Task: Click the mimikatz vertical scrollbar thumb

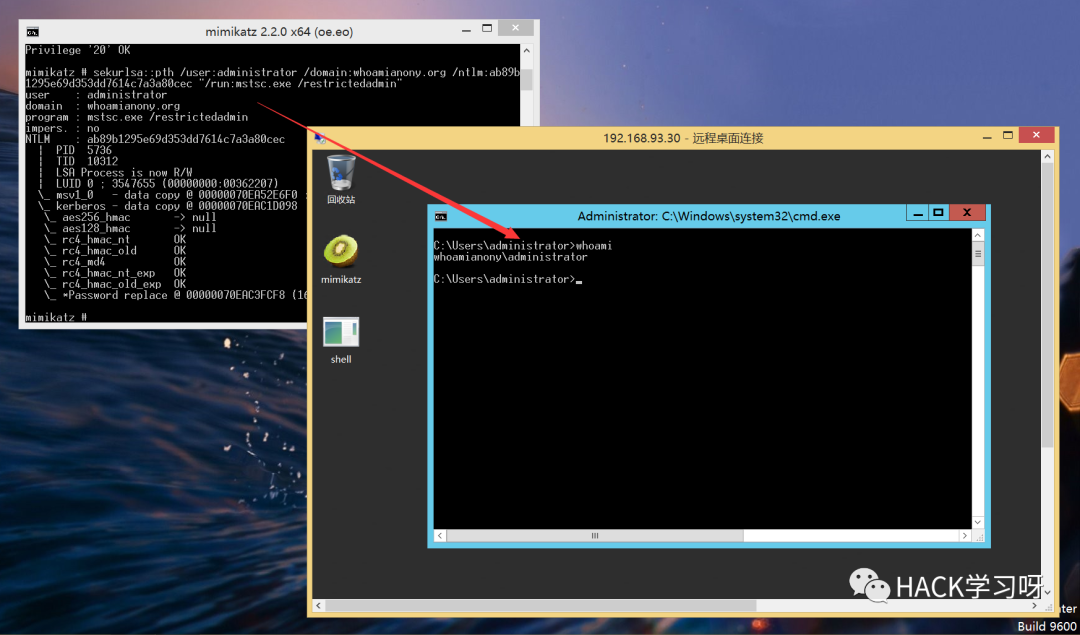Action: click(527, 79)
